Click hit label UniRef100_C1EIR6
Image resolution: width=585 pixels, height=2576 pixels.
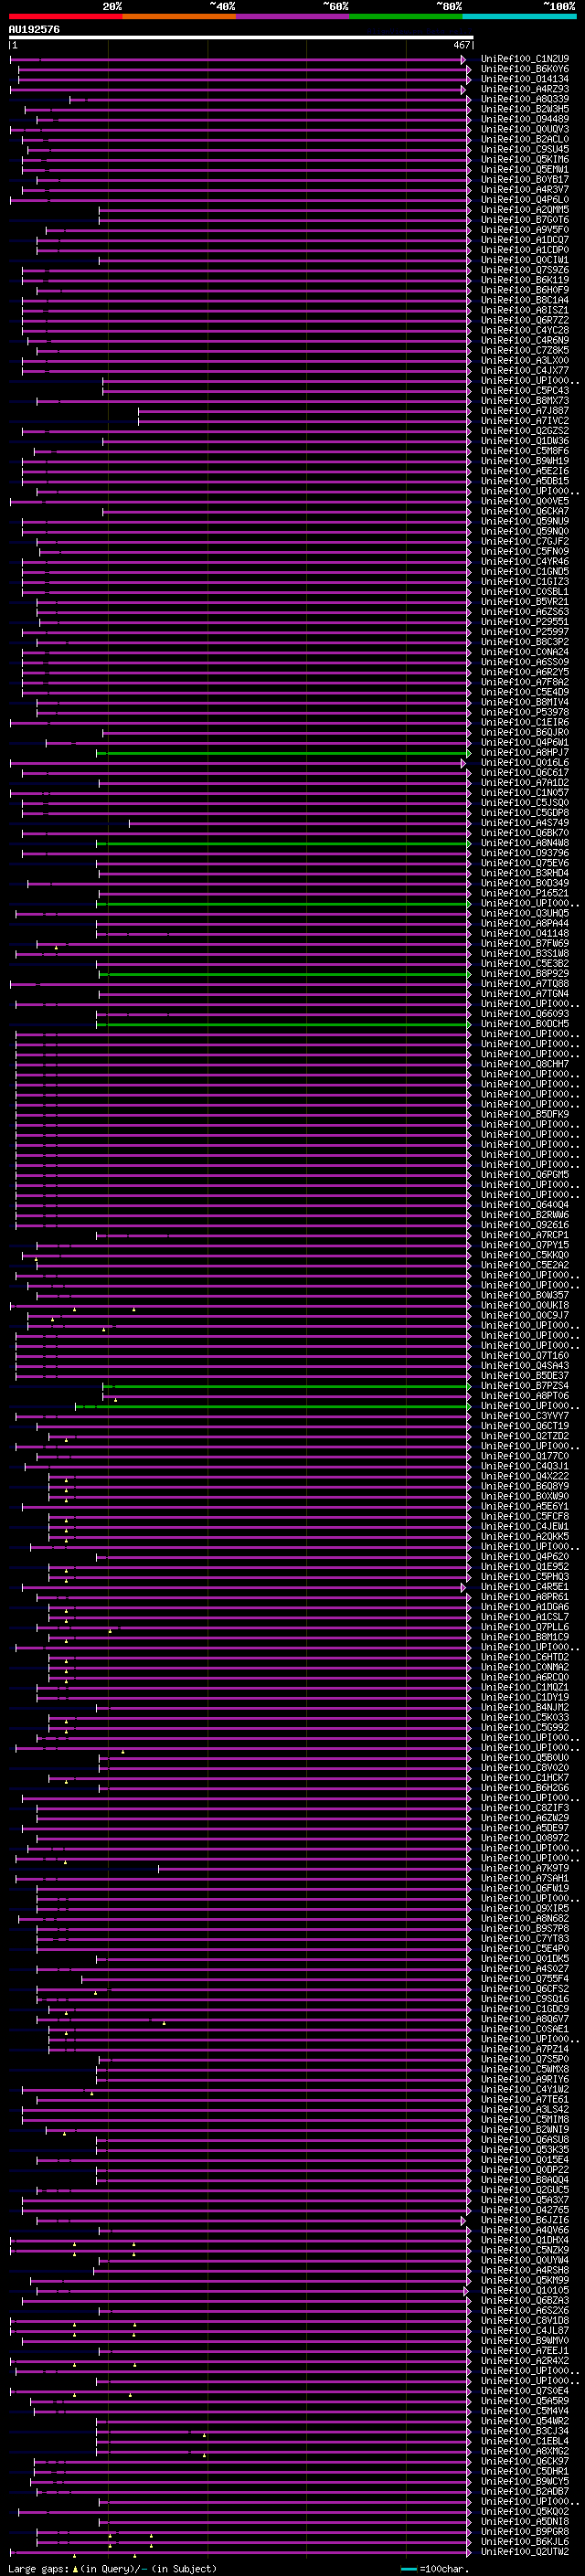(525, 723)
